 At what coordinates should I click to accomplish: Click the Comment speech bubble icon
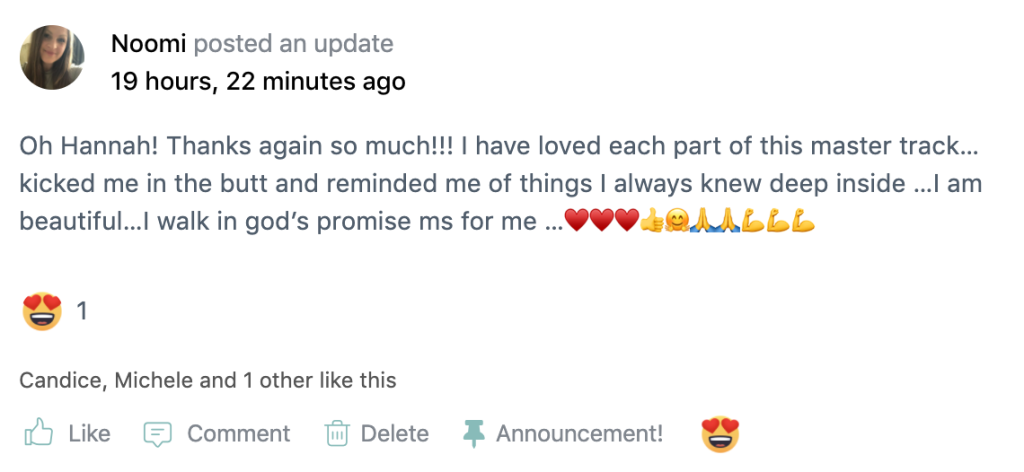coord(158,434)
